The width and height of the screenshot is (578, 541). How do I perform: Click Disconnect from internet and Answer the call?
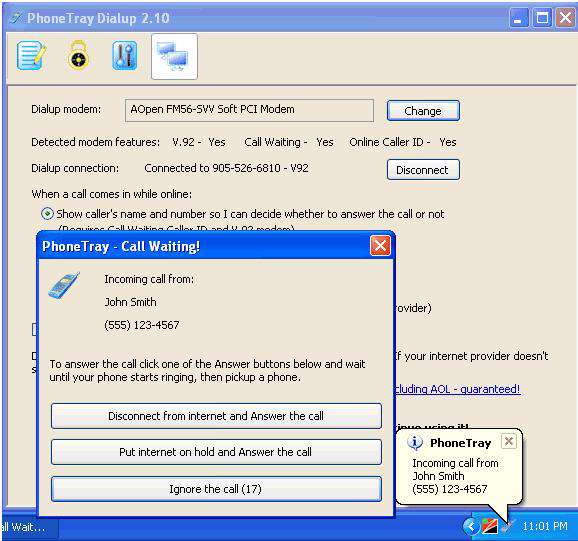216,416
